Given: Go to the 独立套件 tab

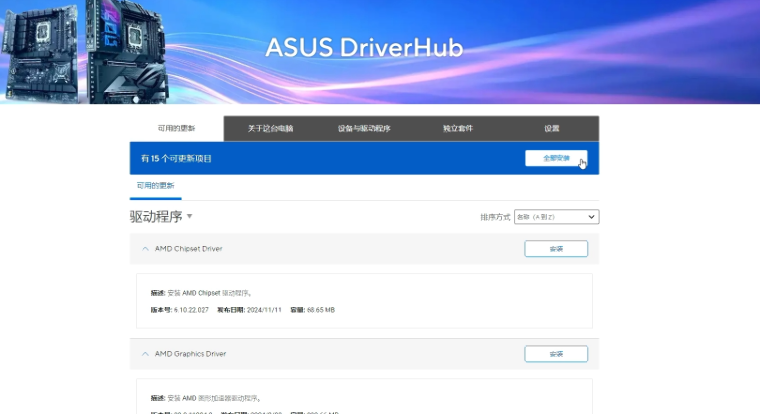Looking at the screenshot, I should [458, 128].
